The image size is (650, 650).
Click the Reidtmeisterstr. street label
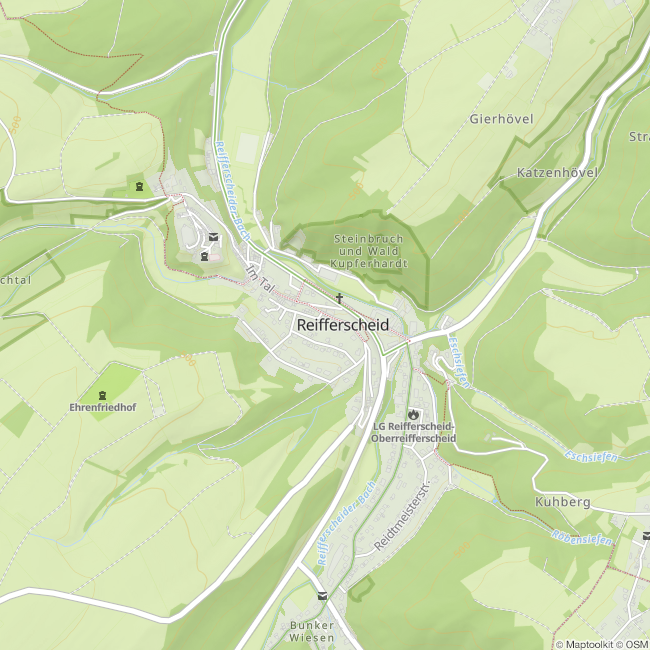click(402, 515)
